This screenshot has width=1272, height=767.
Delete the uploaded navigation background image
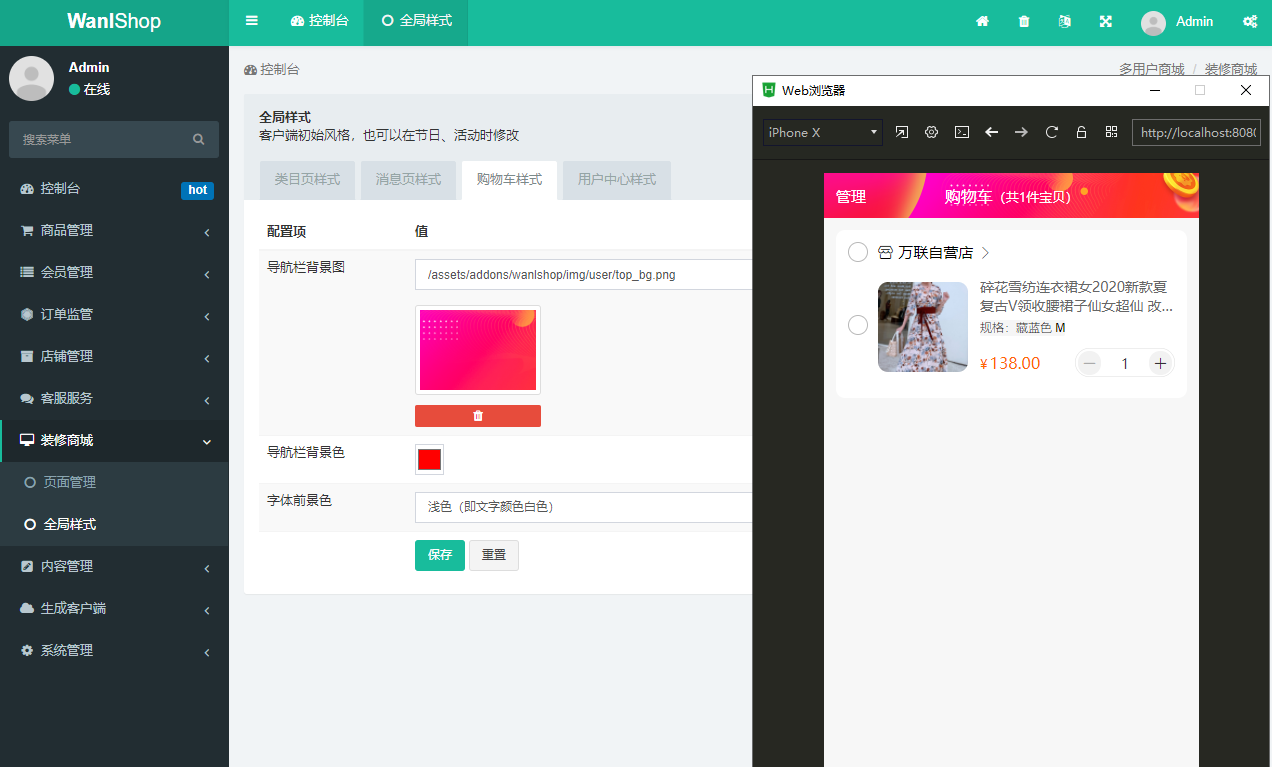tap(478, 416)
